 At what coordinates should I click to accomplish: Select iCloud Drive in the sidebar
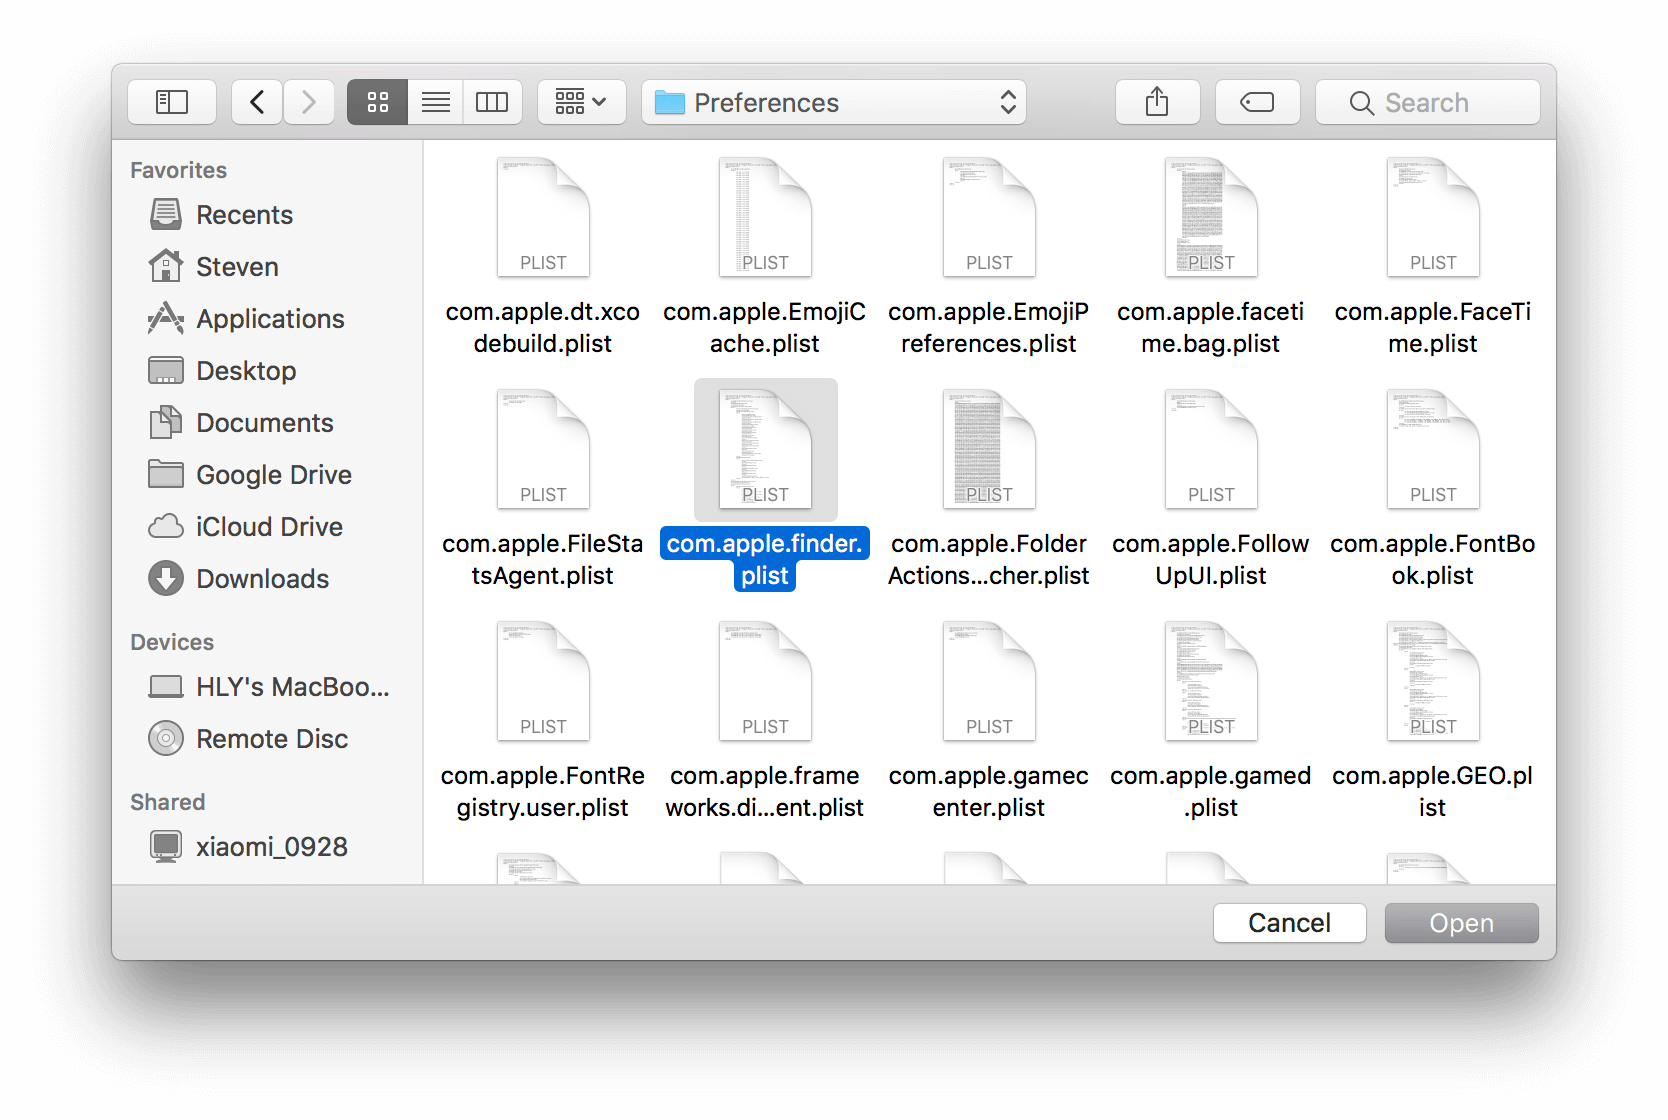coord(269,527)
